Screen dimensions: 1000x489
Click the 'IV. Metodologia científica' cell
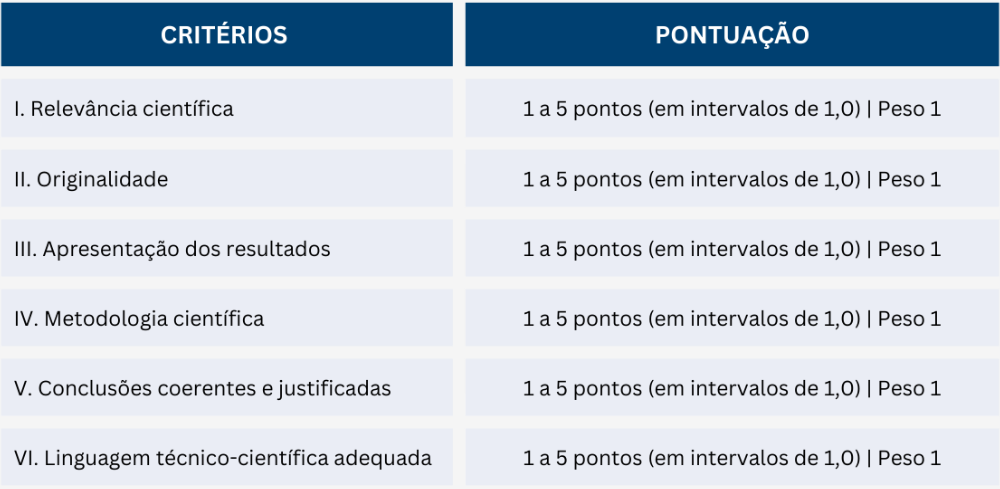(x=226, y=317)
